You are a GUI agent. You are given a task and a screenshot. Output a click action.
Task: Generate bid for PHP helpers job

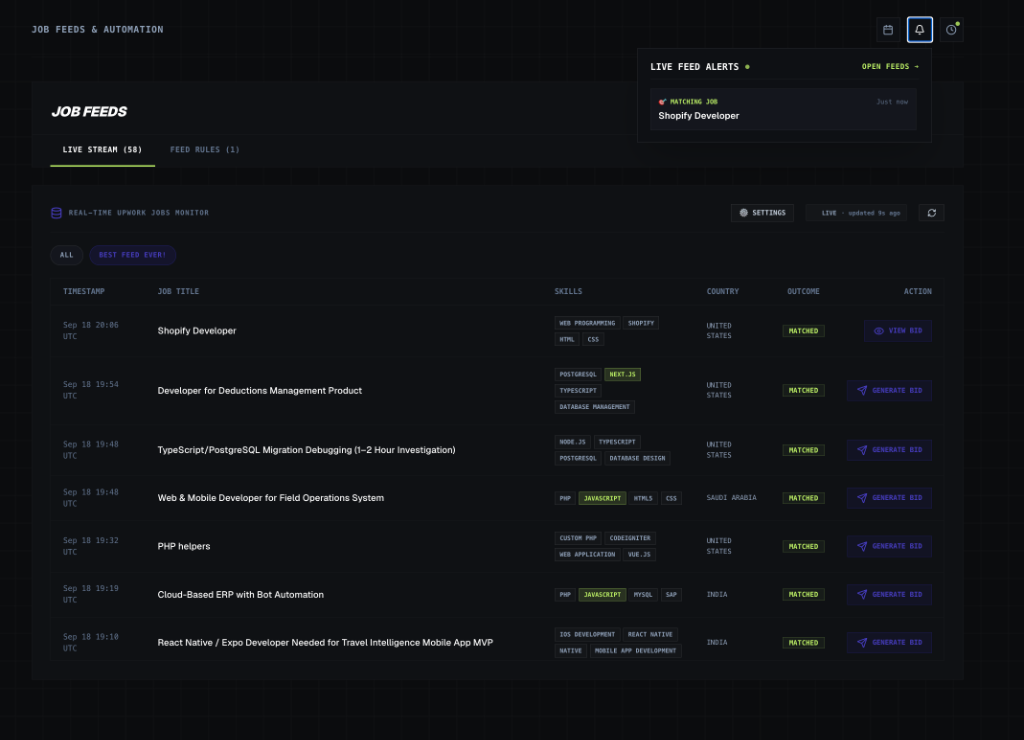click(x=889, y=546)
